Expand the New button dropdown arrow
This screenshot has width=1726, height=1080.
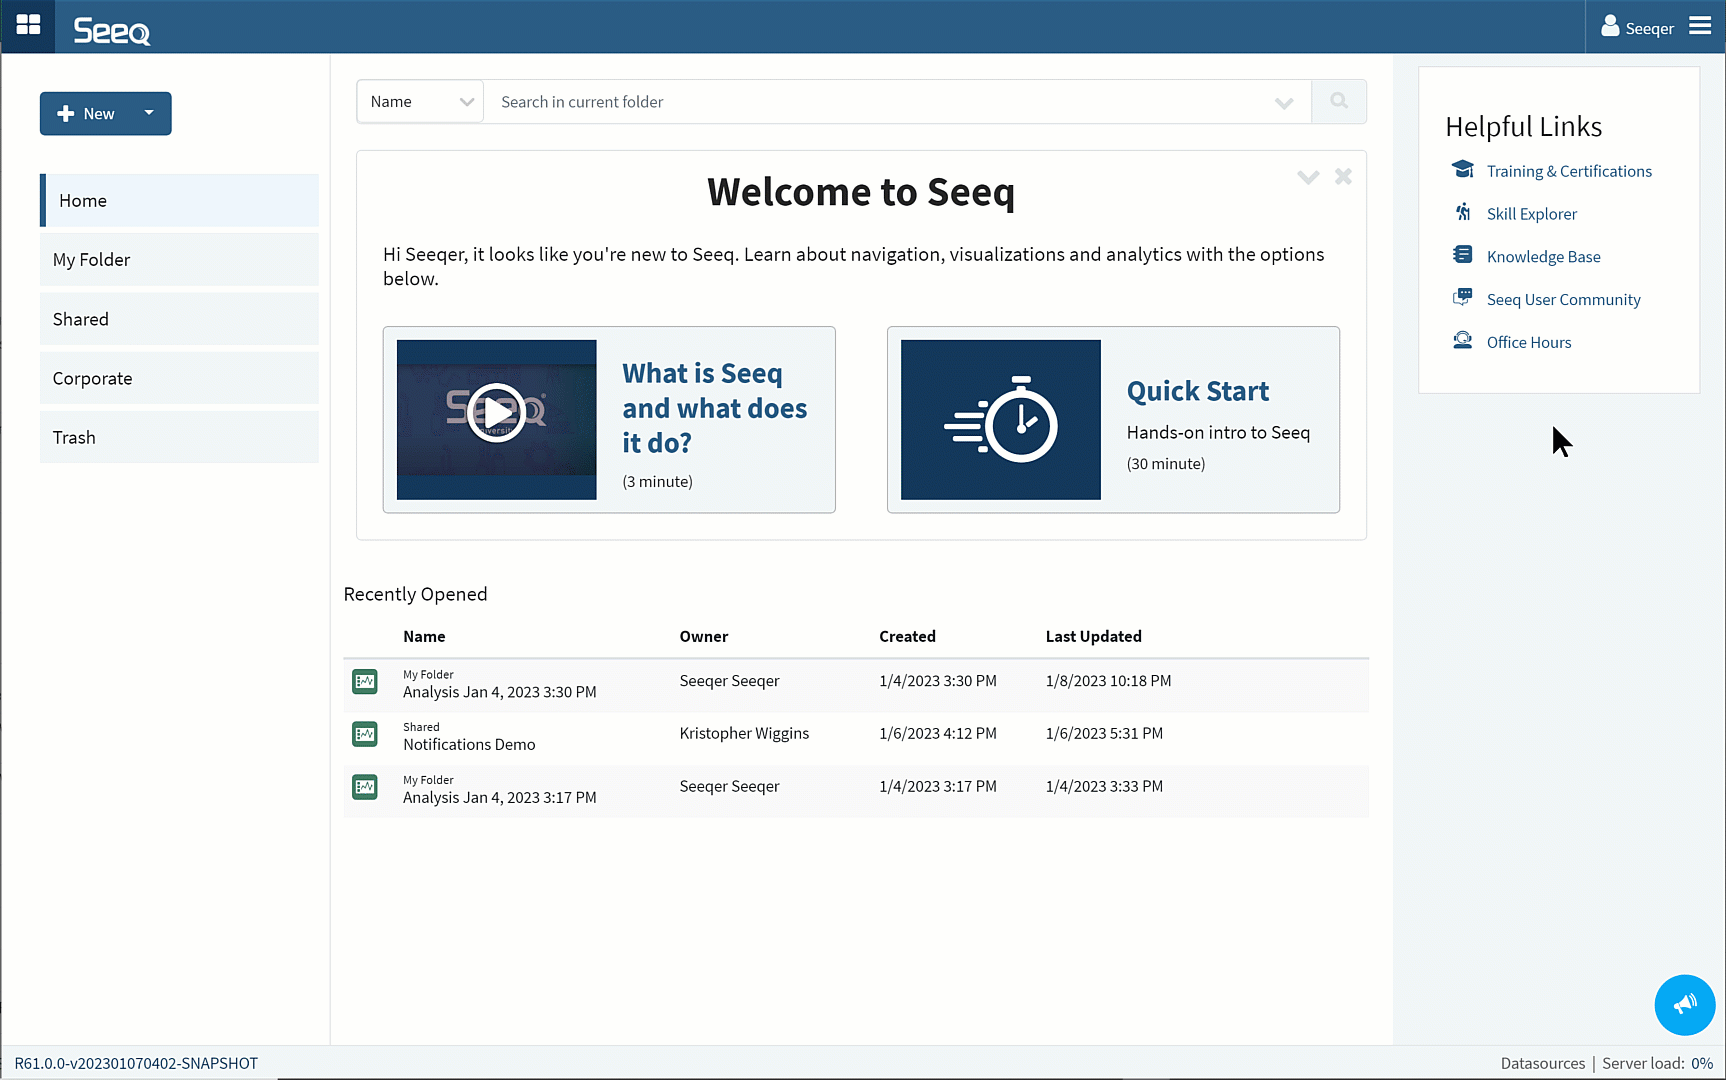[149, 113]
